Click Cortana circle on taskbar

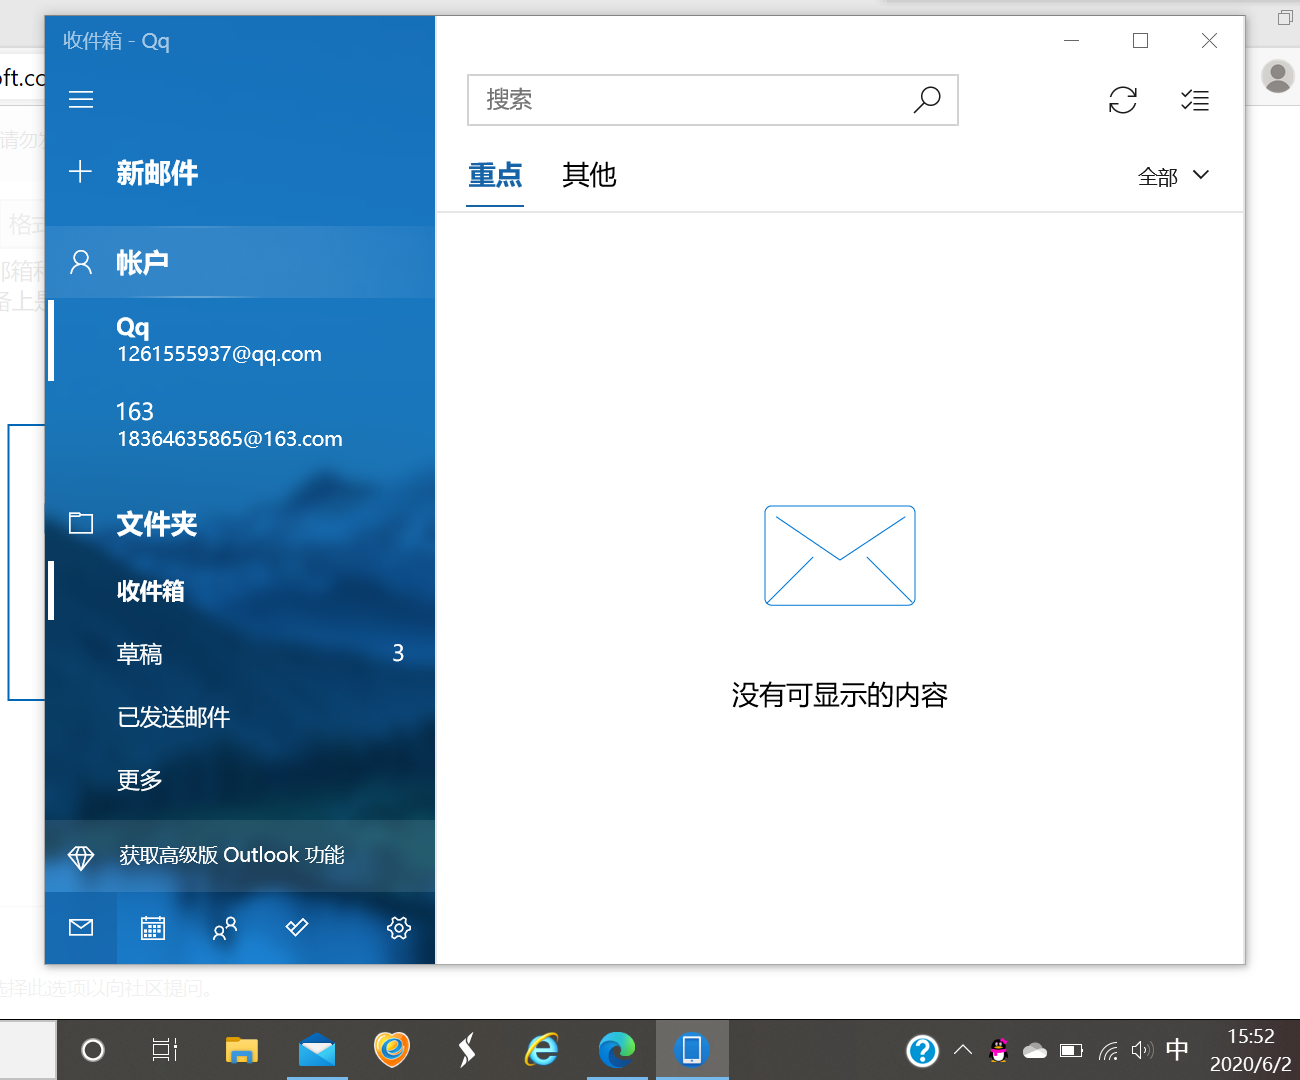coord(93,1050)
